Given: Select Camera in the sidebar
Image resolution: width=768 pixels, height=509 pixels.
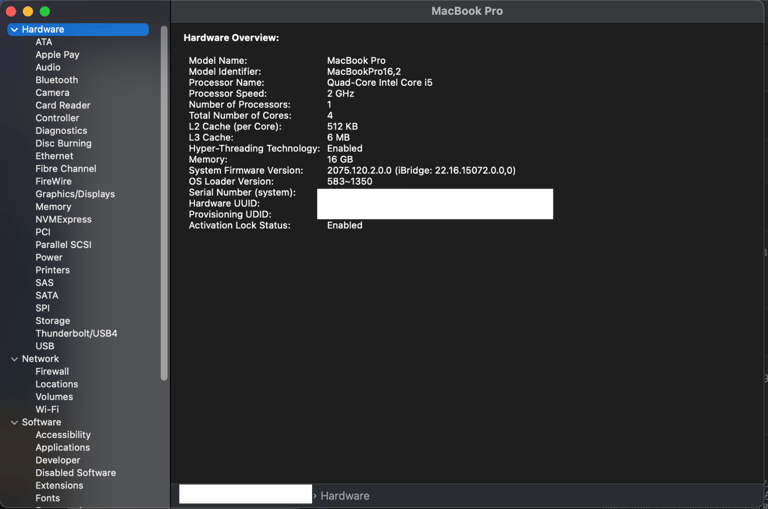Looking at the screenshot, I should pyautogui.click(x=52, y=93).
